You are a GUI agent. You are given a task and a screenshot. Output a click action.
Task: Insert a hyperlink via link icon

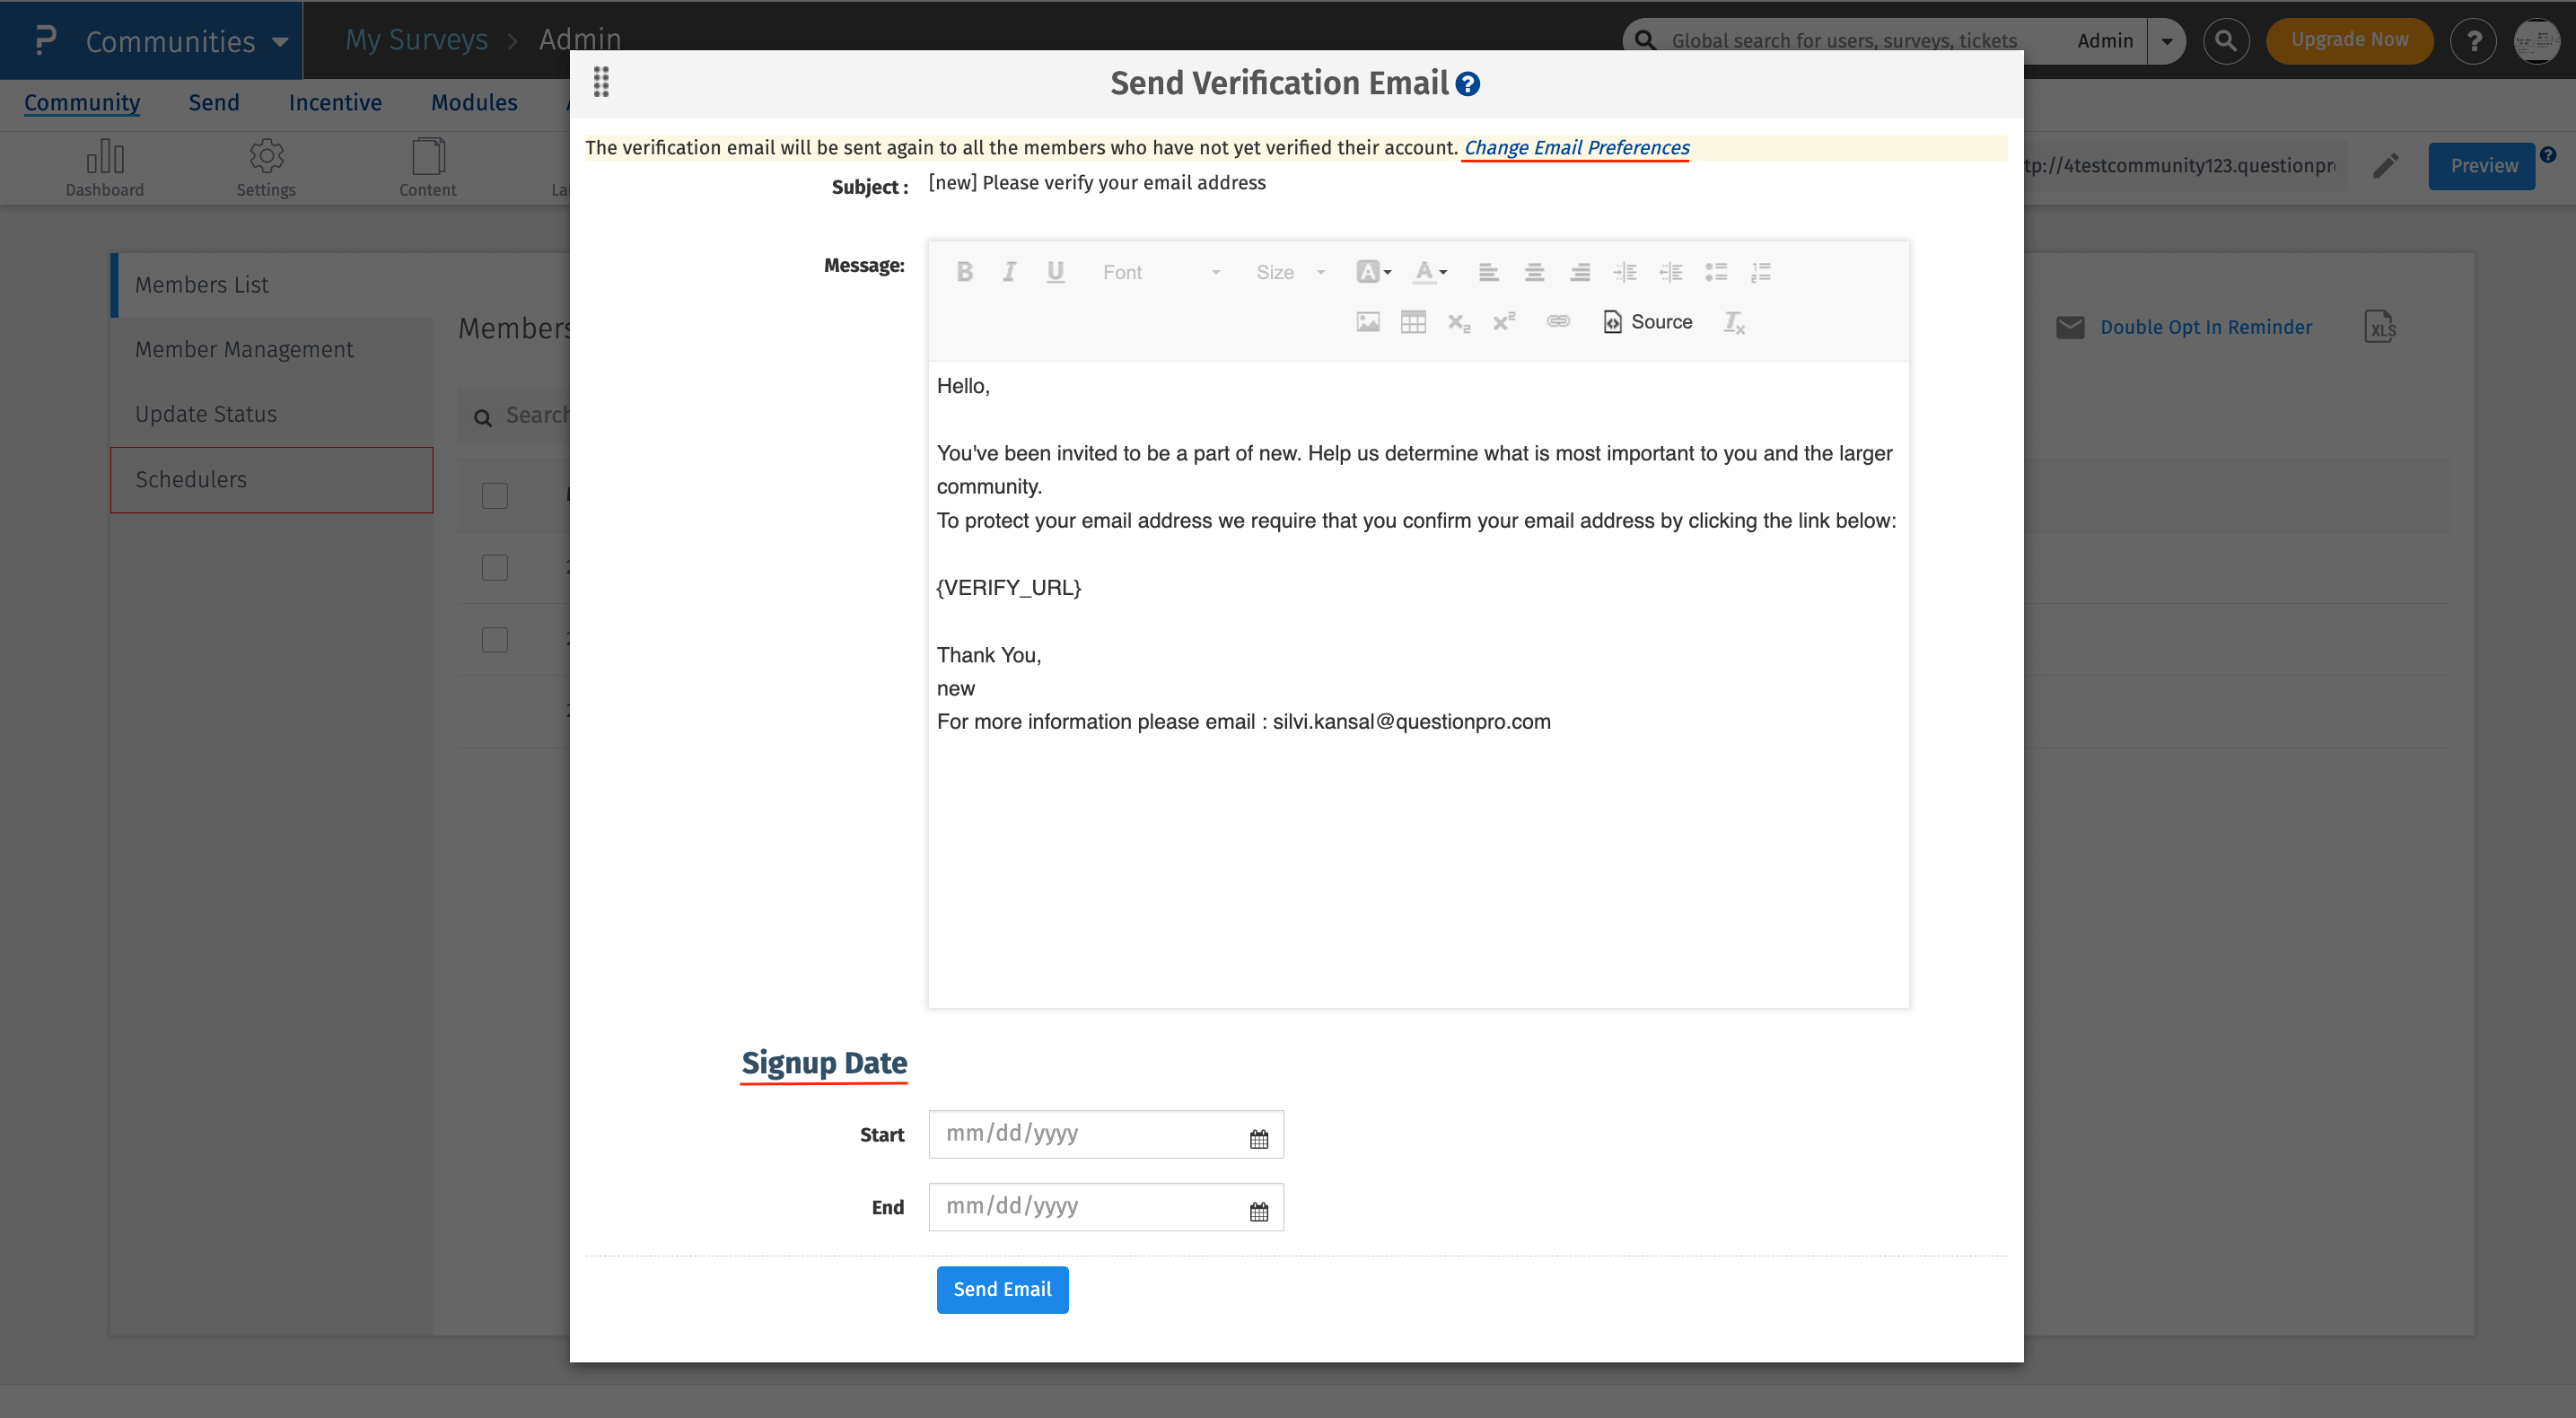pos(1558,322)
